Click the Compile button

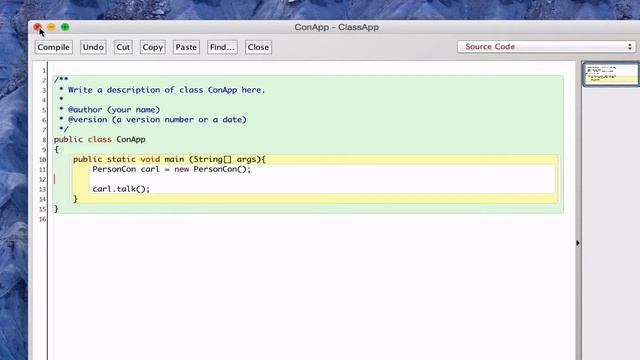(53, 47)
